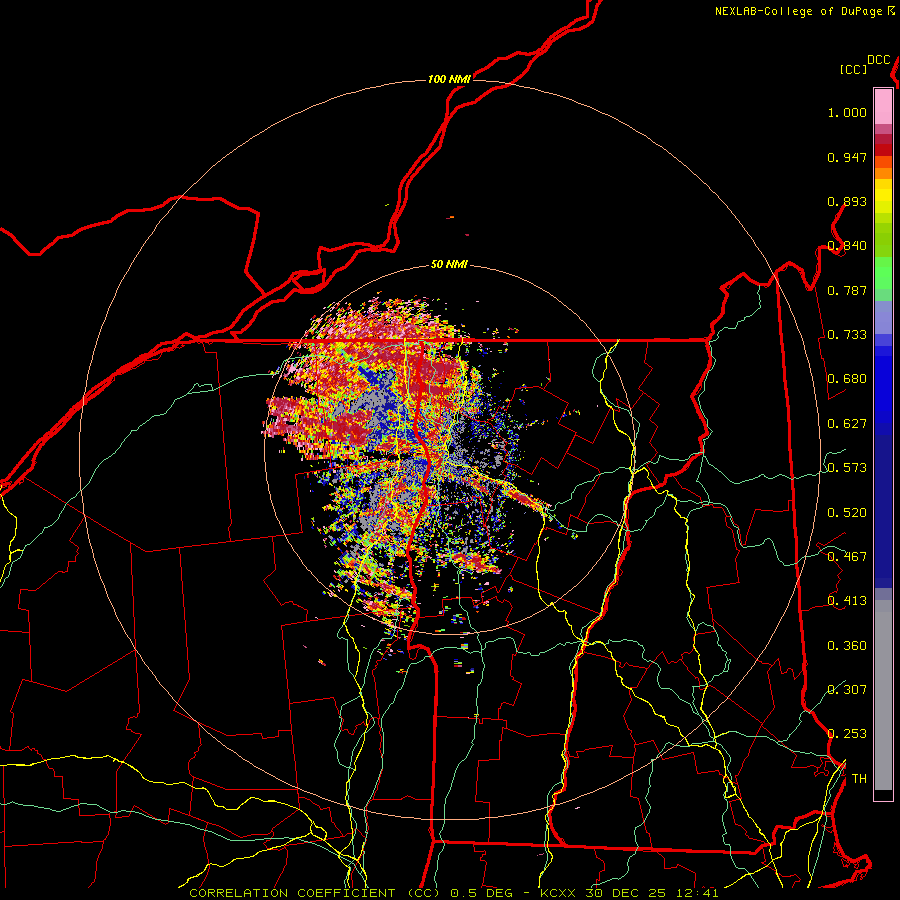This screenshot has width=900, height=900.
Task: Click the 0.893 legend value
Action: pyautogui.click(x=847, y=201)
